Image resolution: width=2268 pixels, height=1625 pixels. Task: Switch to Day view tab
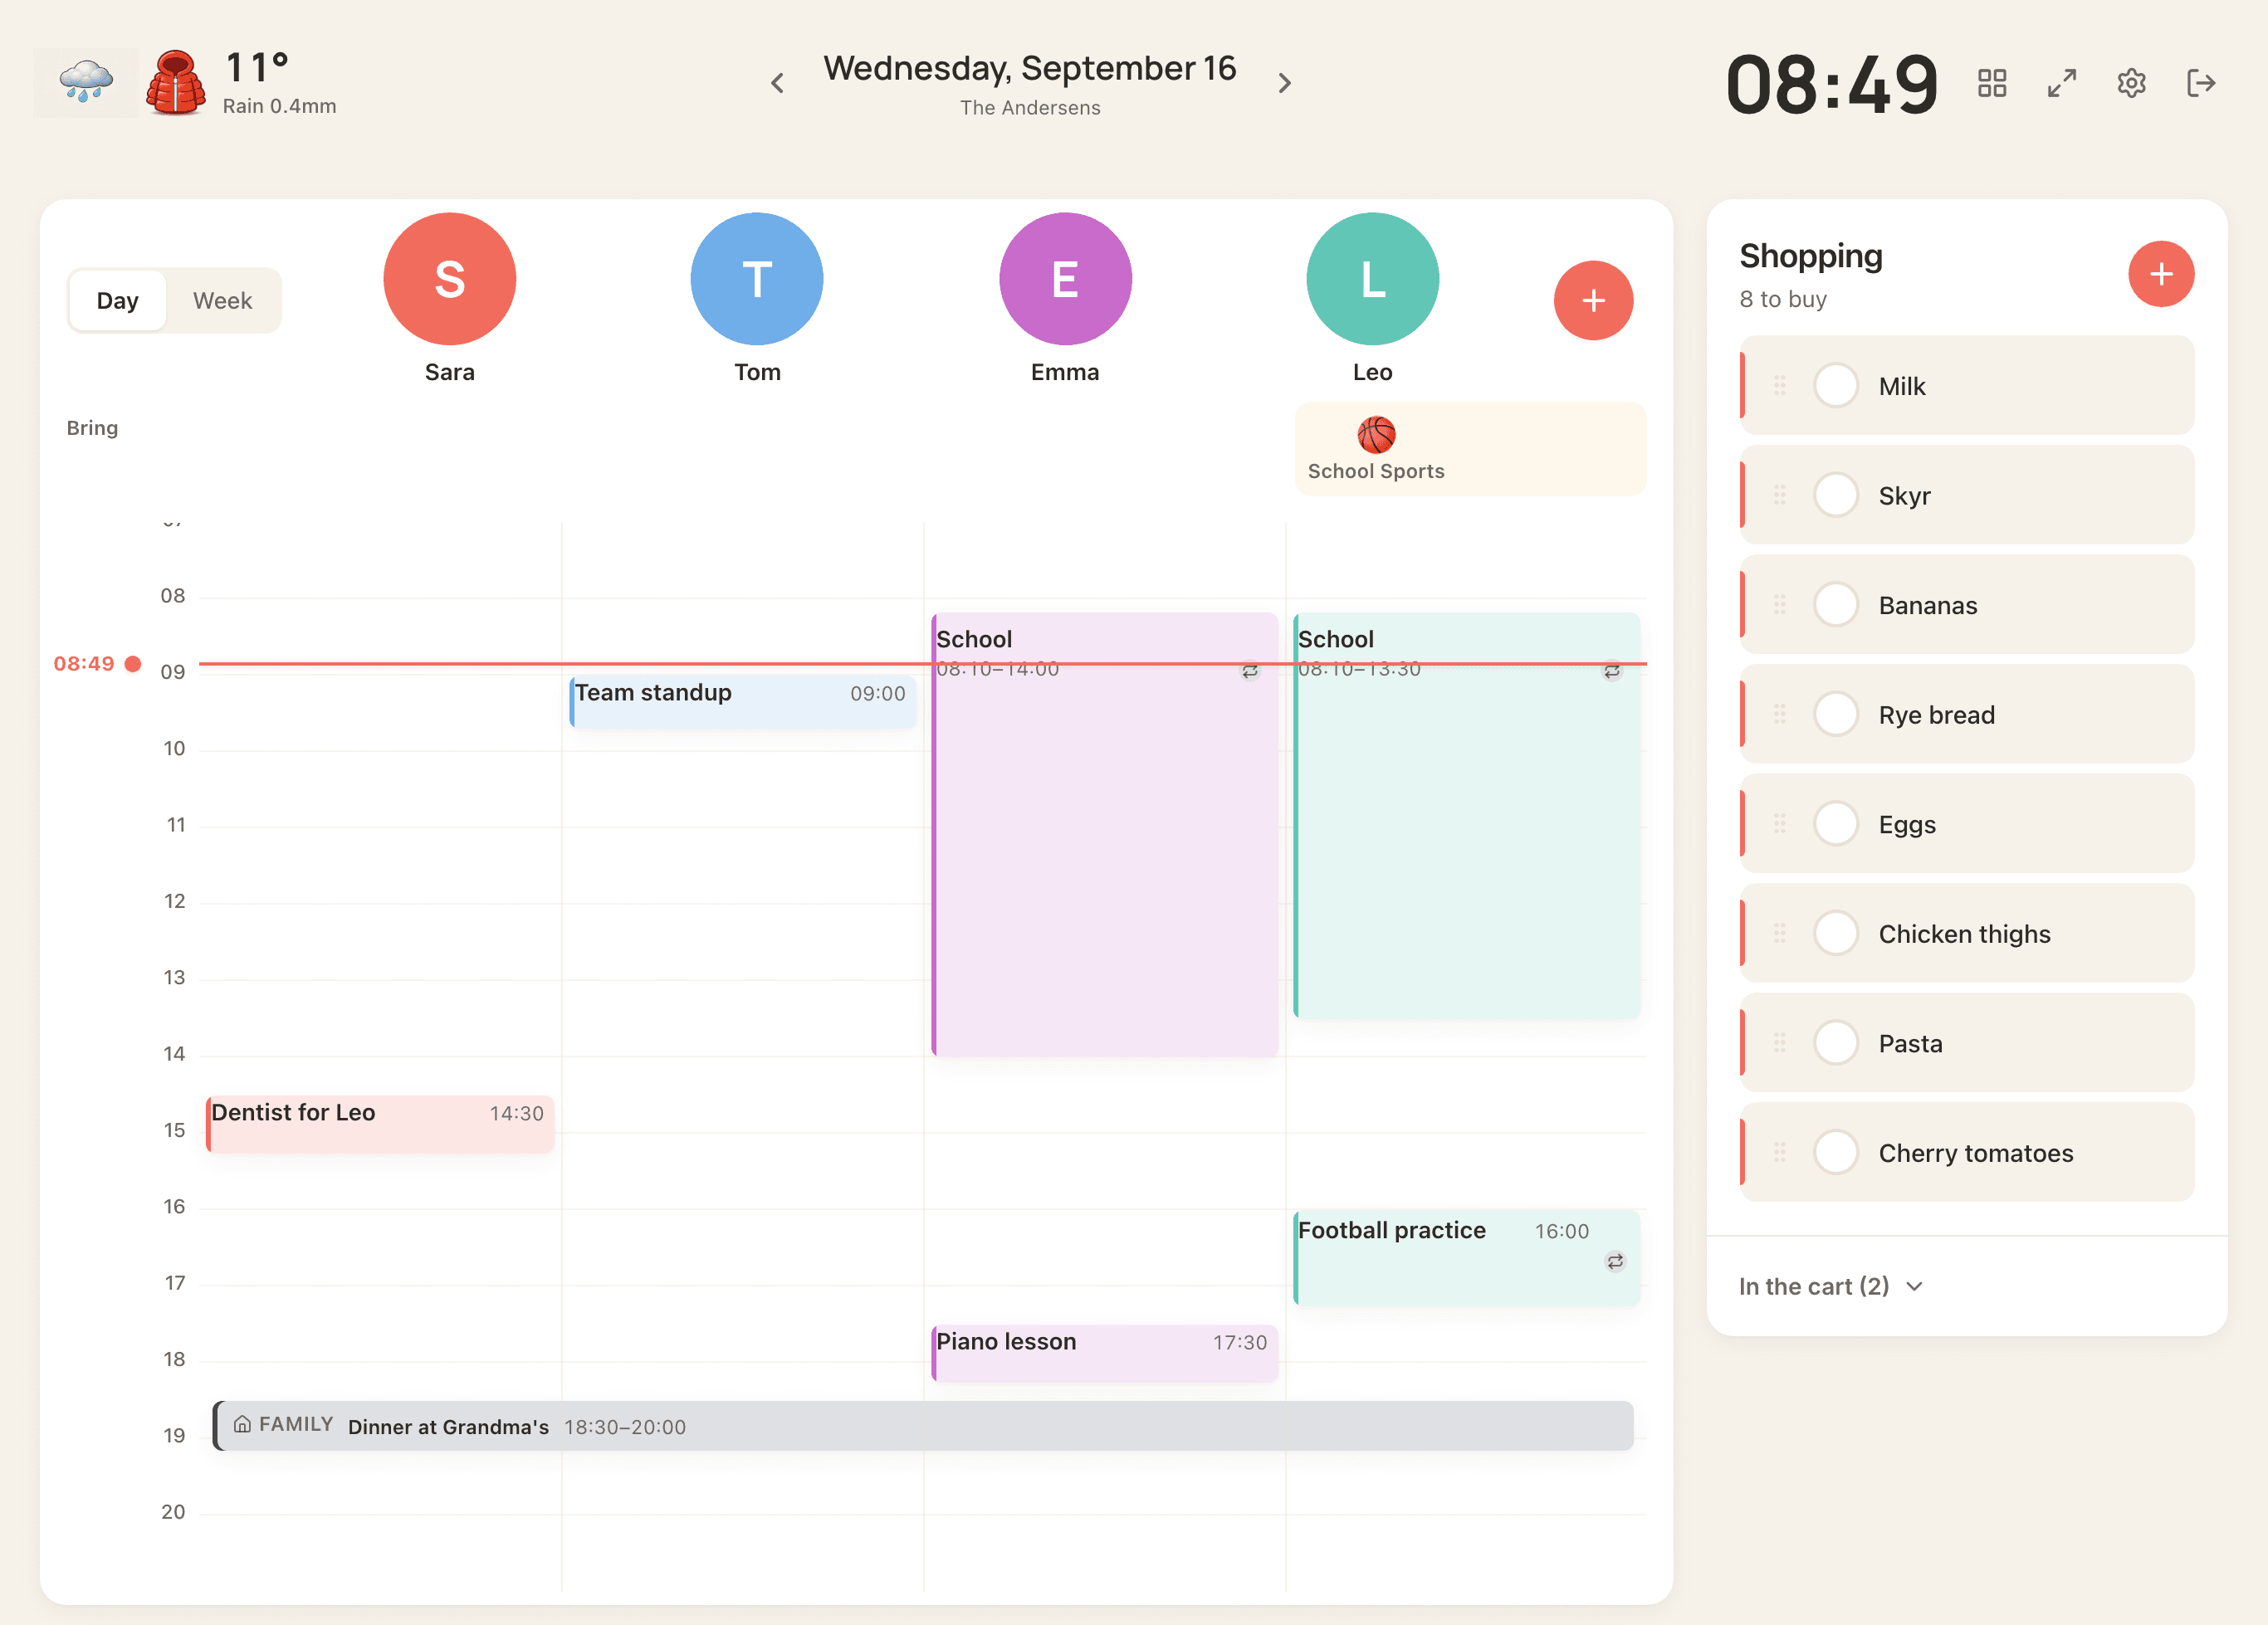point(118,300)
